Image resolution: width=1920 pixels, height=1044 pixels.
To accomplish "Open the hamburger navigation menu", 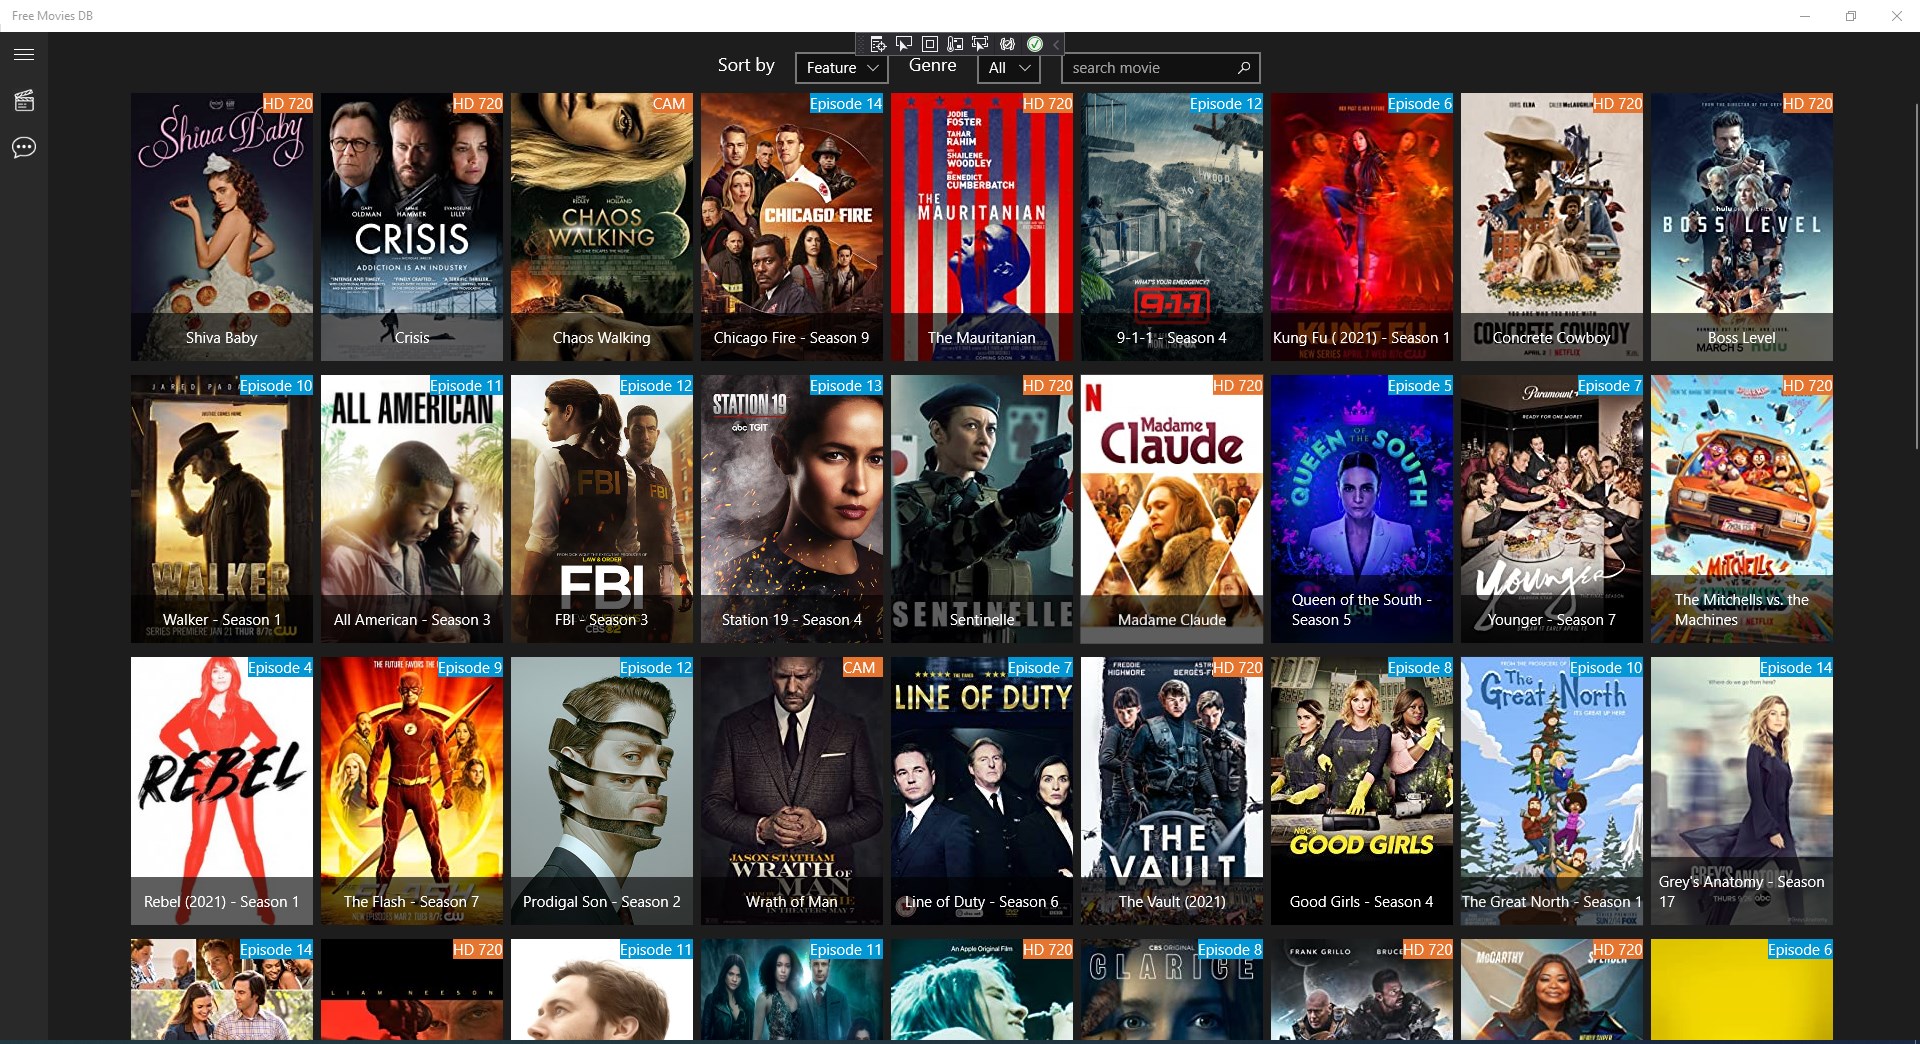I will 24,54.
